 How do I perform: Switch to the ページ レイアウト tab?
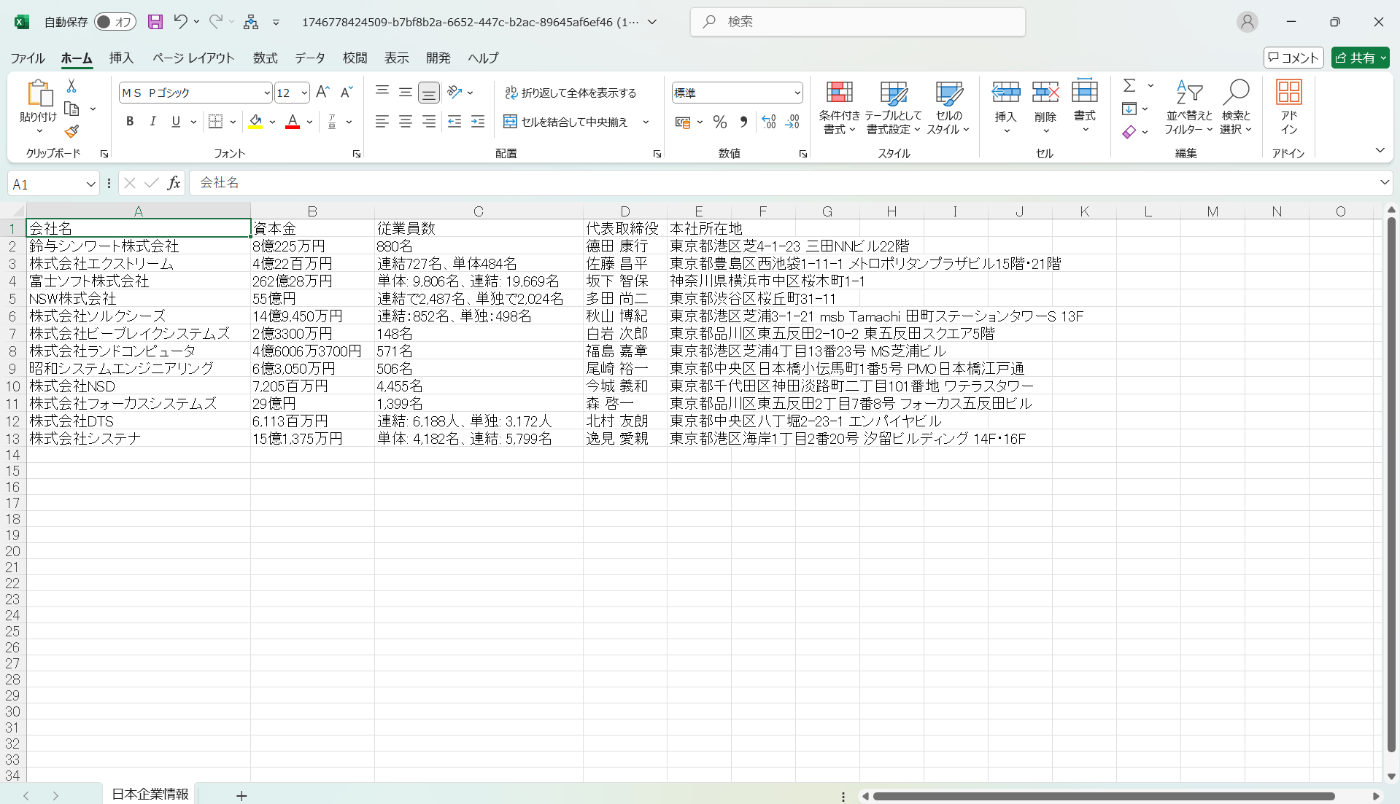click(194, 58)
